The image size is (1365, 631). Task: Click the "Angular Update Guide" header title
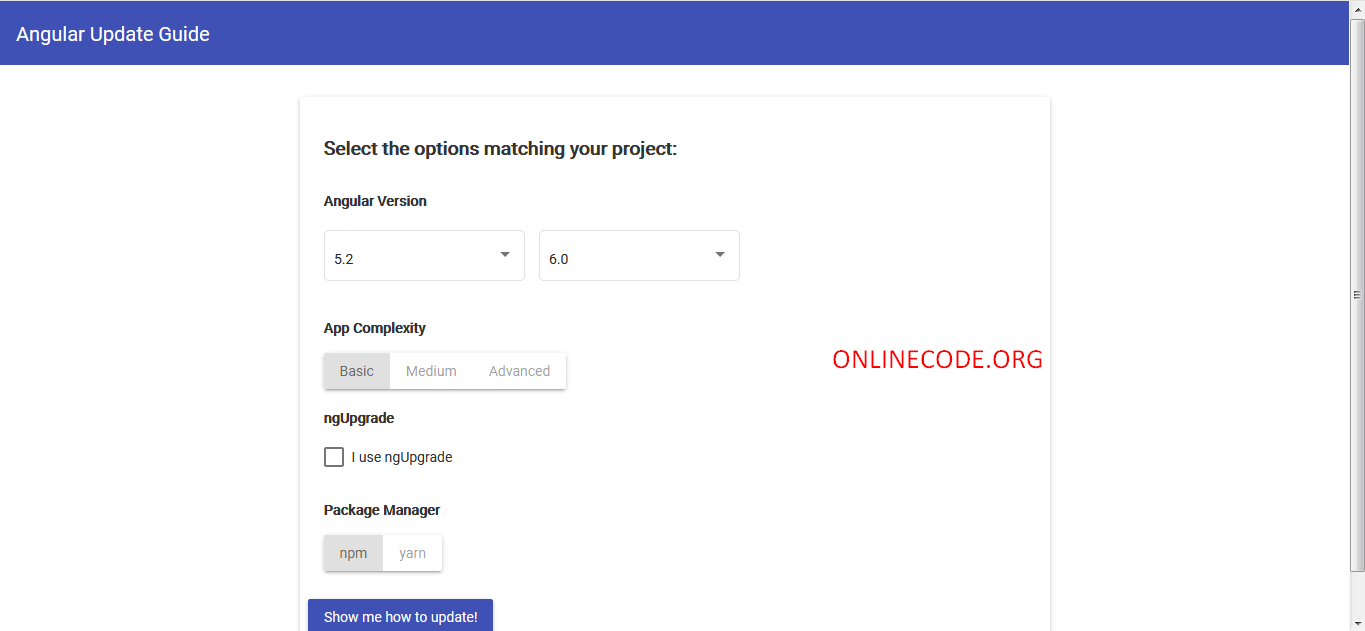[112, 33]
